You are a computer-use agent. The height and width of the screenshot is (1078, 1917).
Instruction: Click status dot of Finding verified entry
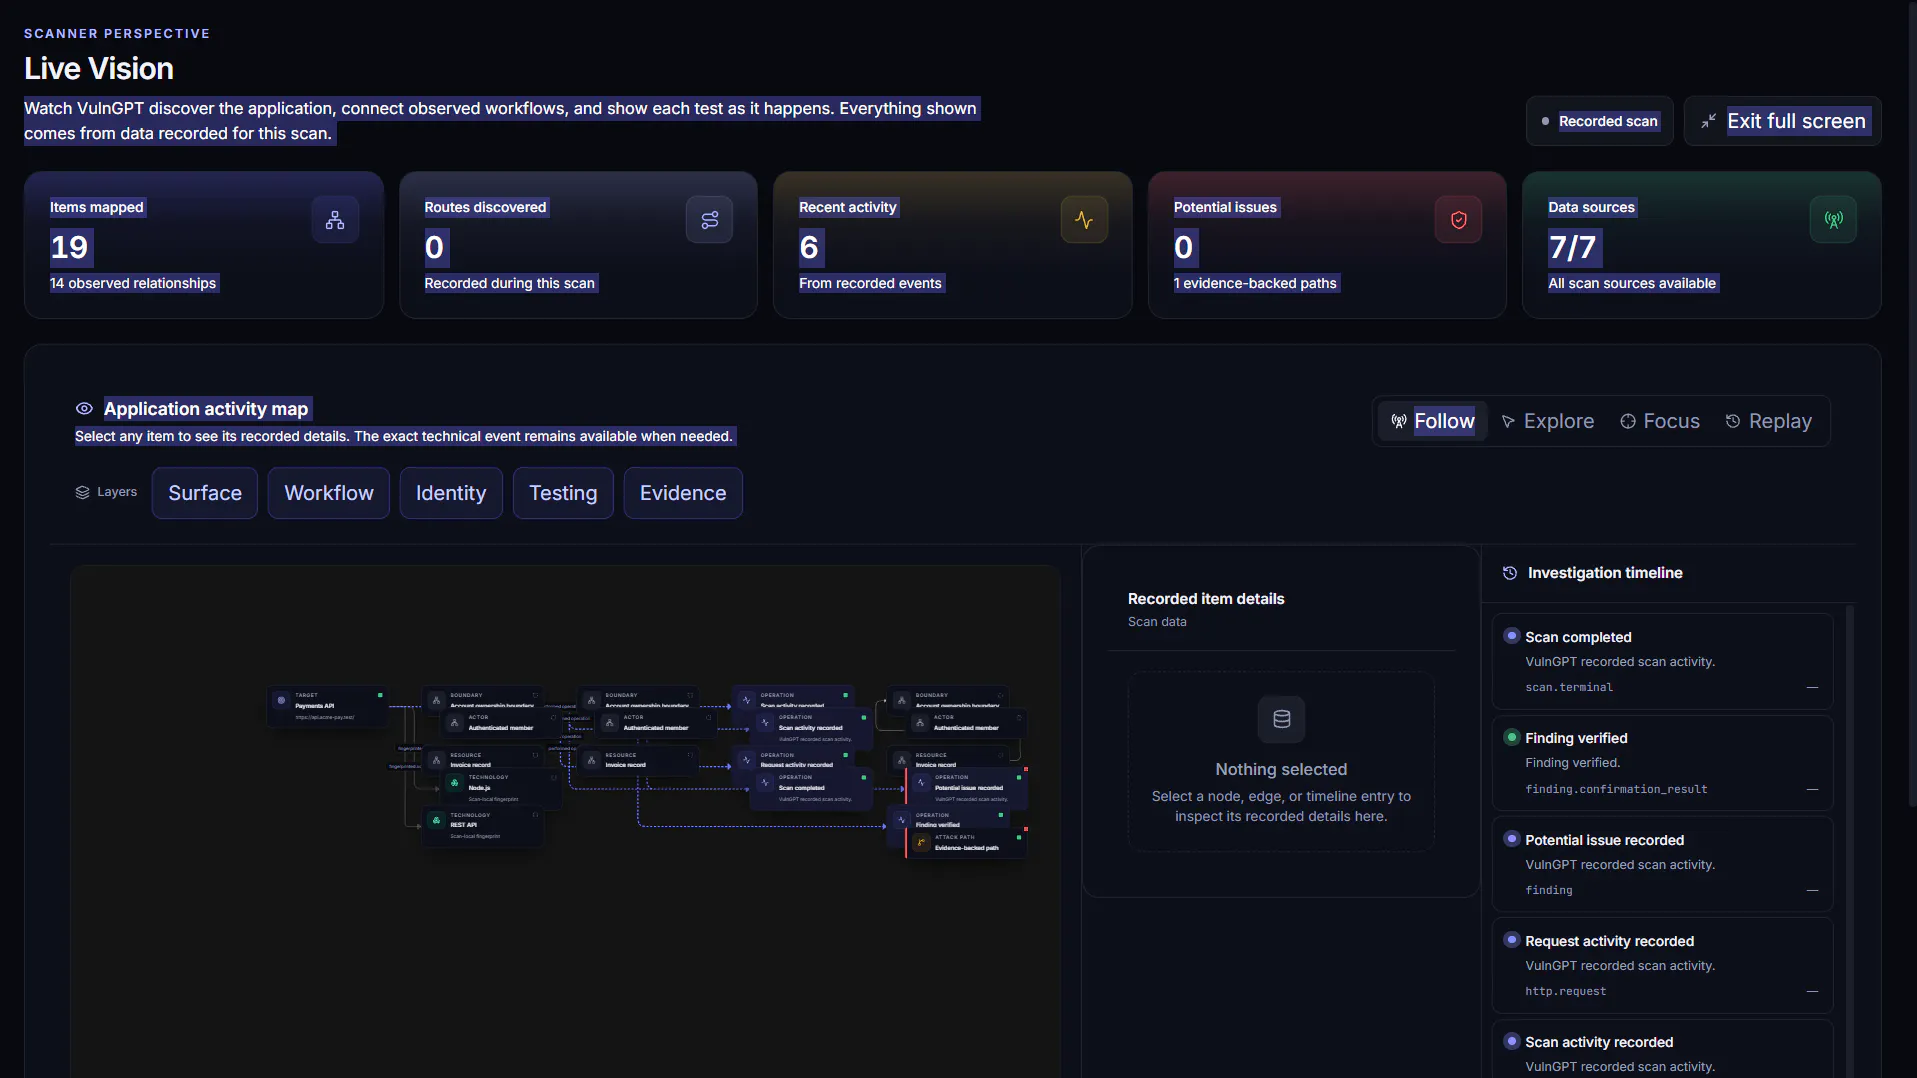point(1512,737)
